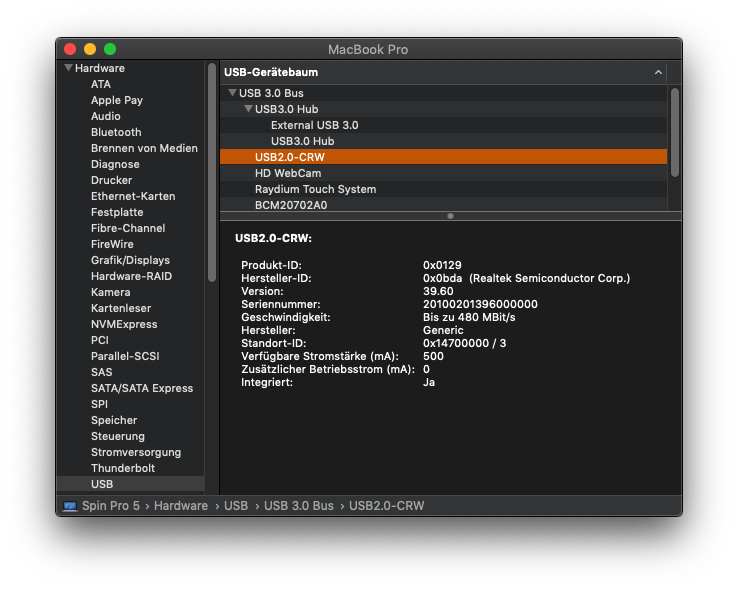The height and width of the screenshot is (590, 738).
Task: Click the device tree vertical scrollbar
Action: [675, 132]
